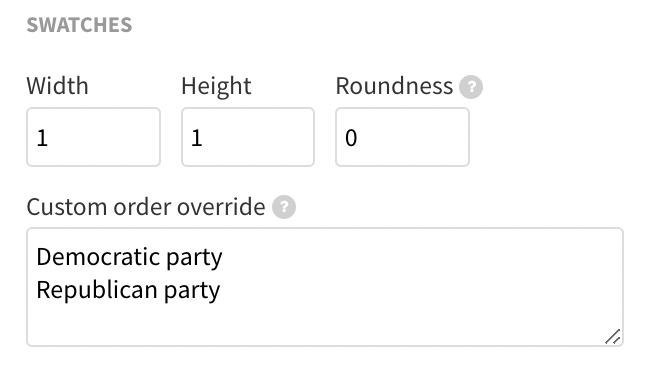Viewport: 654px width, 376px height.
Task: Place cursor on the Republican party line
Action: pyautogui.click(x=128, y=290)
